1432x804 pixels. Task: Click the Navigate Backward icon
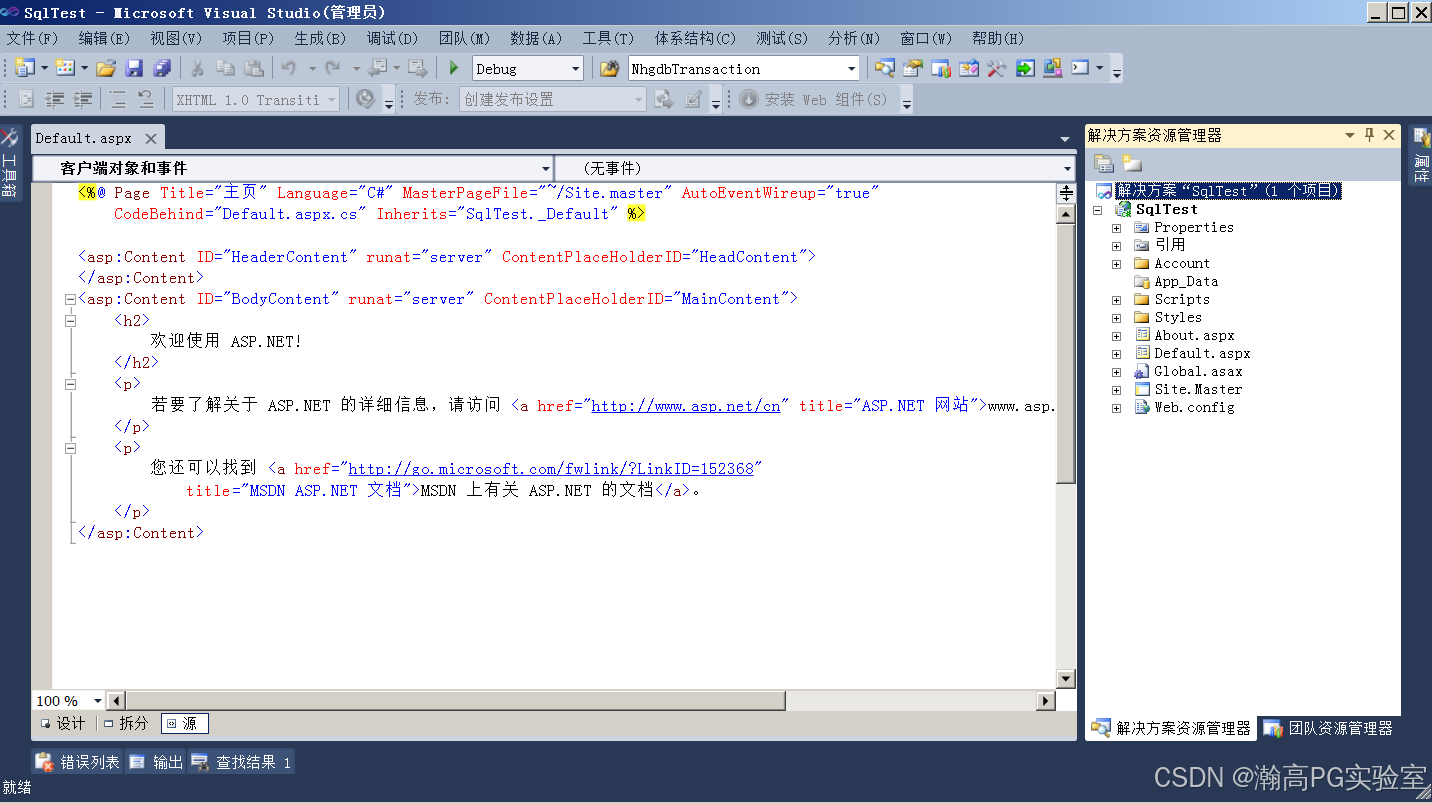[377, 68]
